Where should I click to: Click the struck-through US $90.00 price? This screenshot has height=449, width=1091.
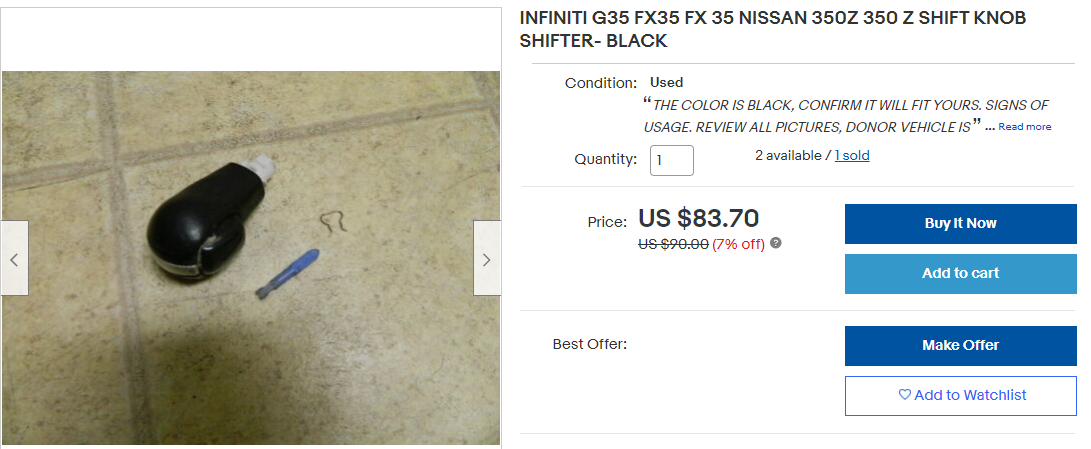click(x=673, y=244)
